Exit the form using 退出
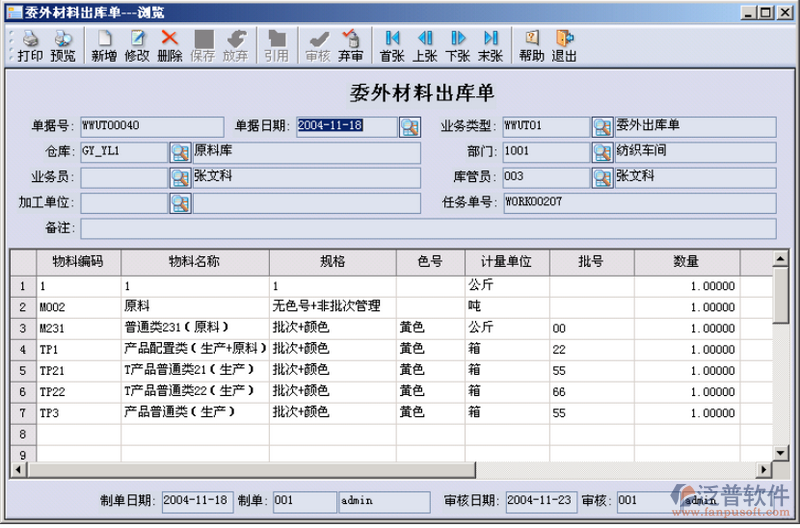The width and height of the screenshot is (800, 528). [x=565, y=46]
